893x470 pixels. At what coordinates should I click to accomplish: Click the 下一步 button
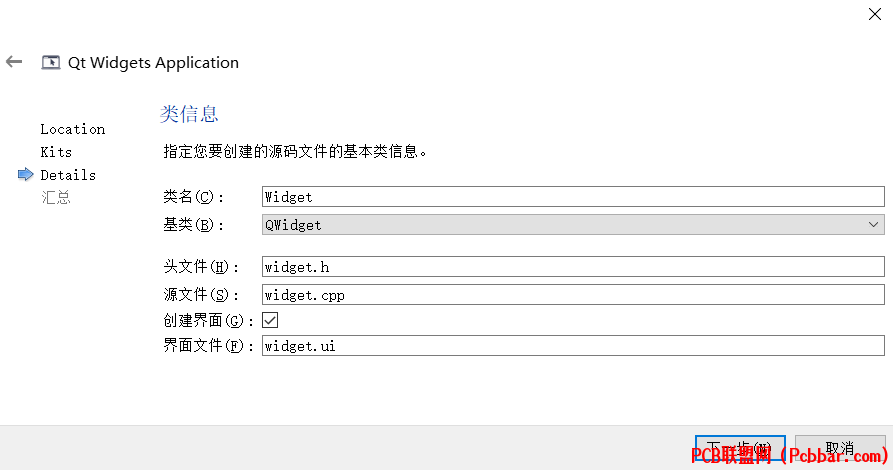[x=740, y=448]
